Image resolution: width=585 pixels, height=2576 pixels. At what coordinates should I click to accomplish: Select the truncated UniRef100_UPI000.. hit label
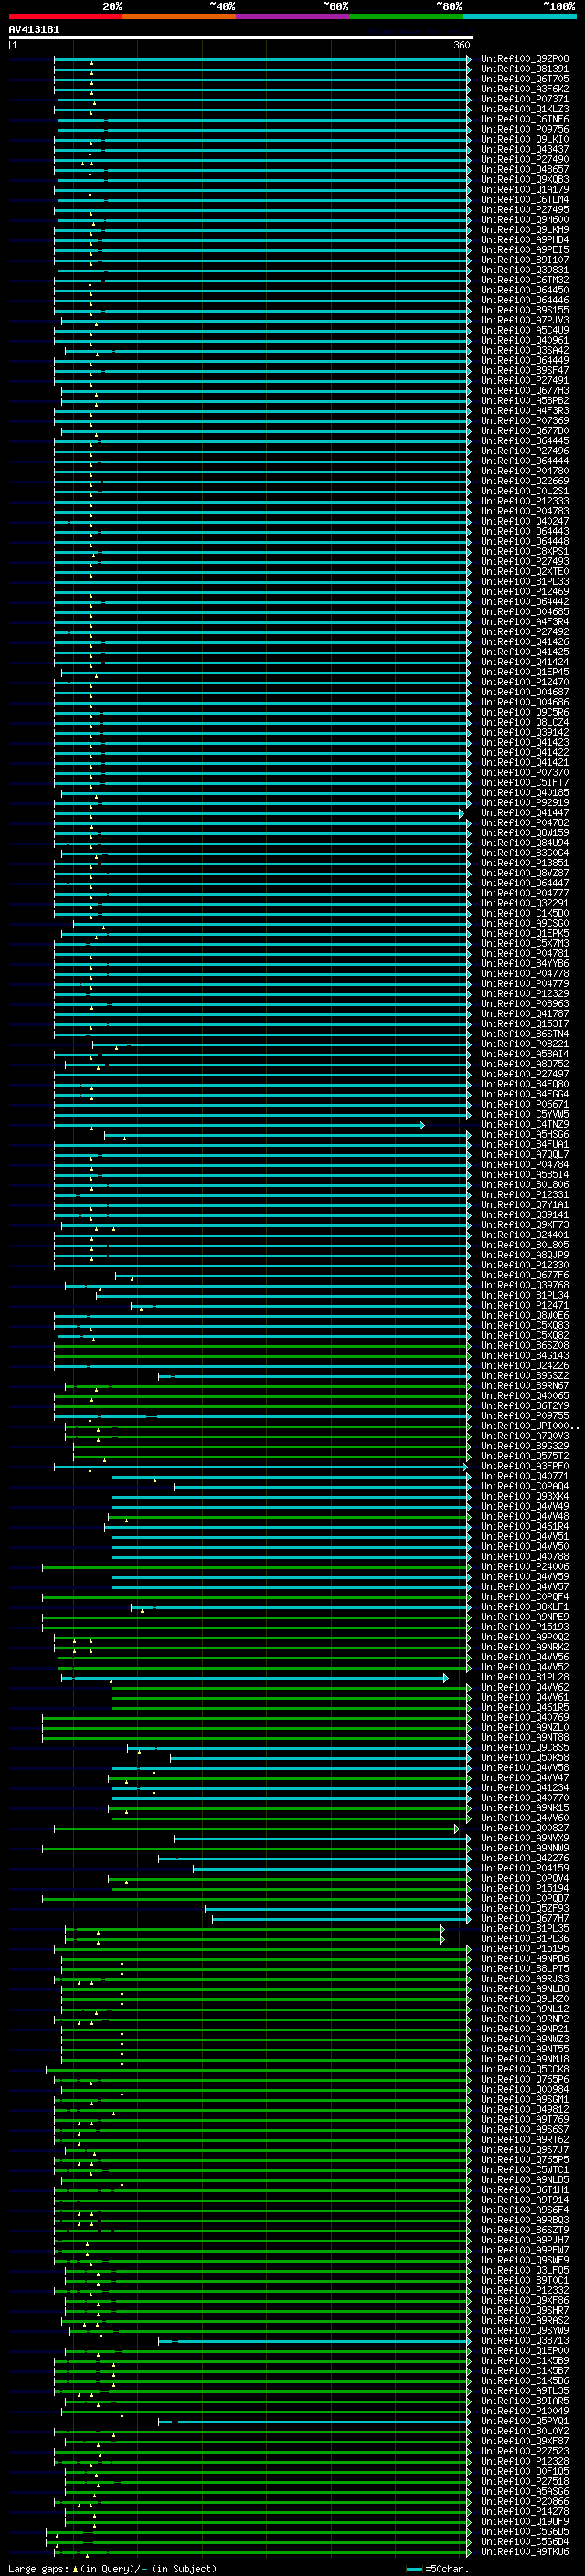(x=530, y=1426)
